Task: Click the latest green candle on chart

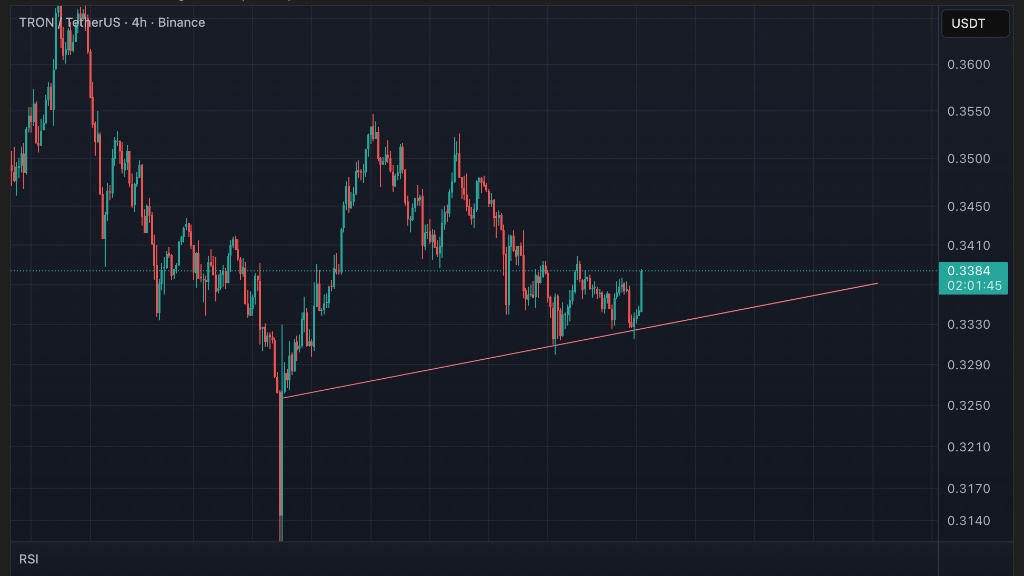Action: pos(640,290)
